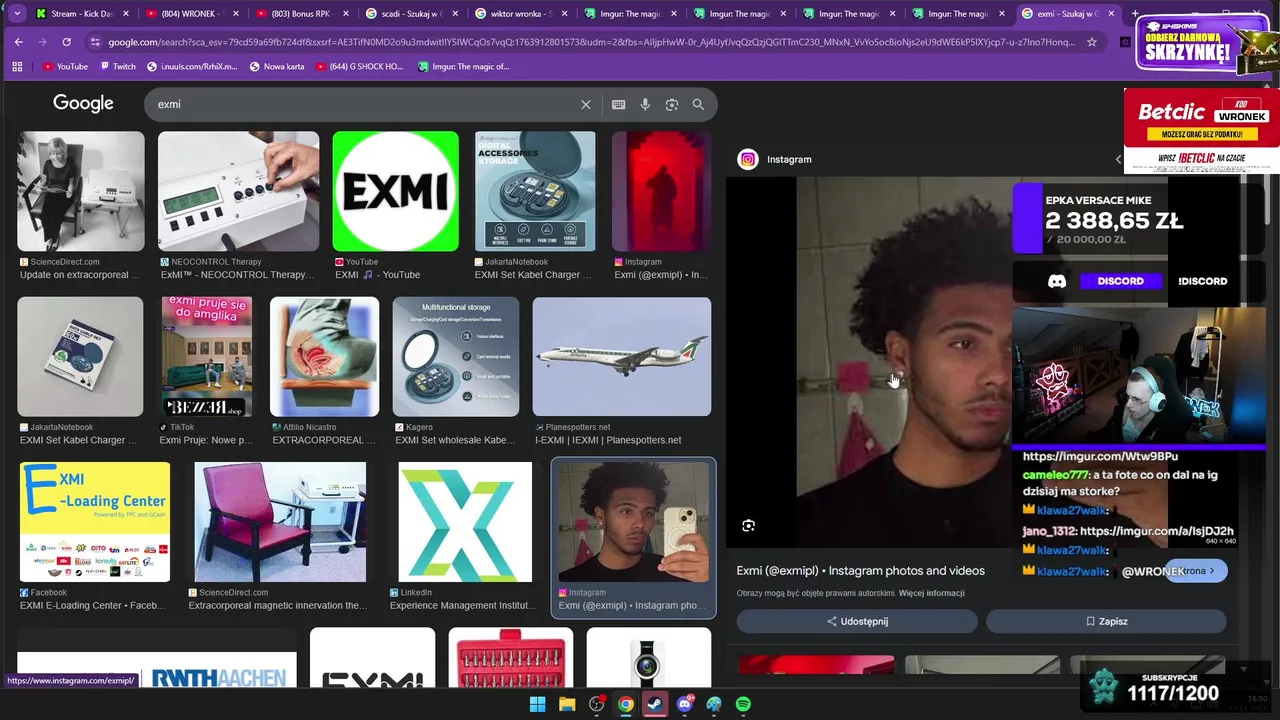
Task: Bookmark this page with the star icon
Action: point(1092,42)
